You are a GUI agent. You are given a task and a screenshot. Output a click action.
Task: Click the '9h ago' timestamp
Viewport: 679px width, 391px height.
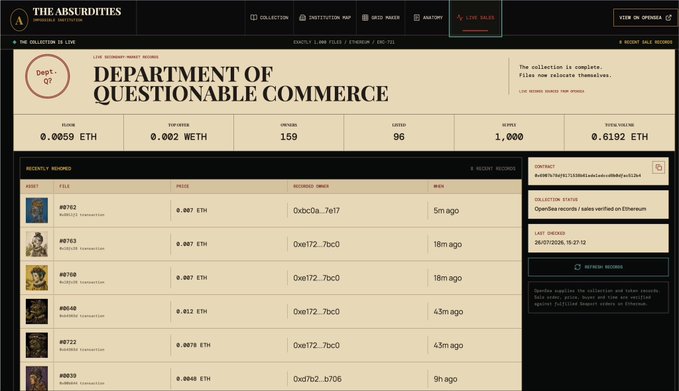[x=446, y=379]
